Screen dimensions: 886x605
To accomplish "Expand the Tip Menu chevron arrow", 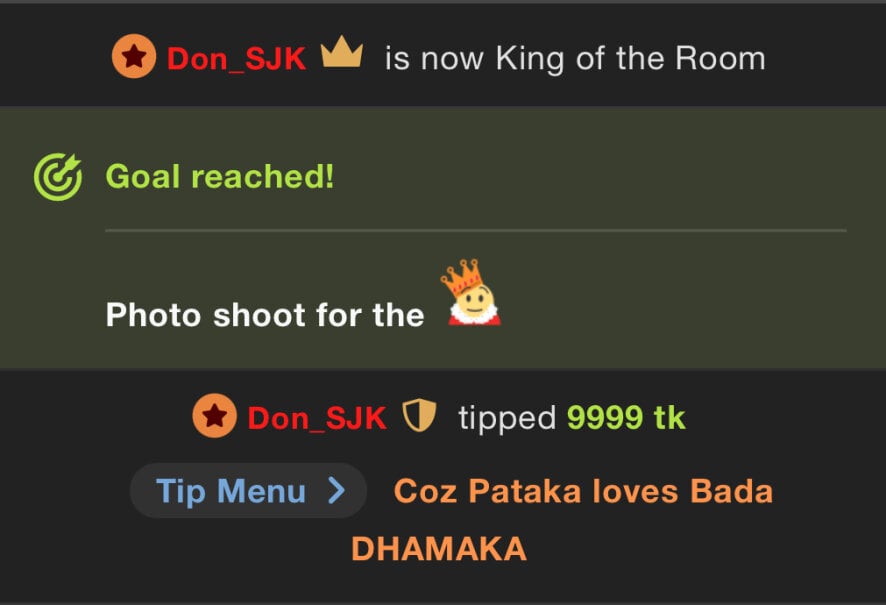I will coord(337,490).
